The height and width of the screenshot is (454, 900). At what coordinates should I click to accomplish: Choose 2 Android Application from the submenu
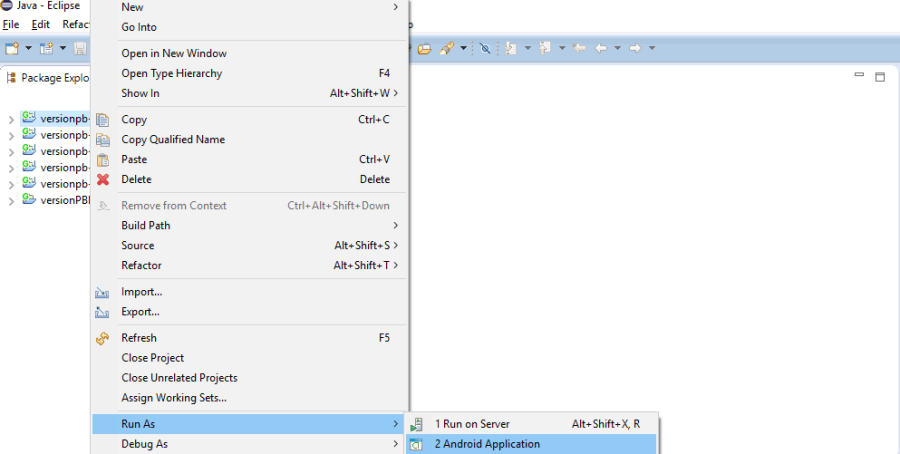[531, 444]
